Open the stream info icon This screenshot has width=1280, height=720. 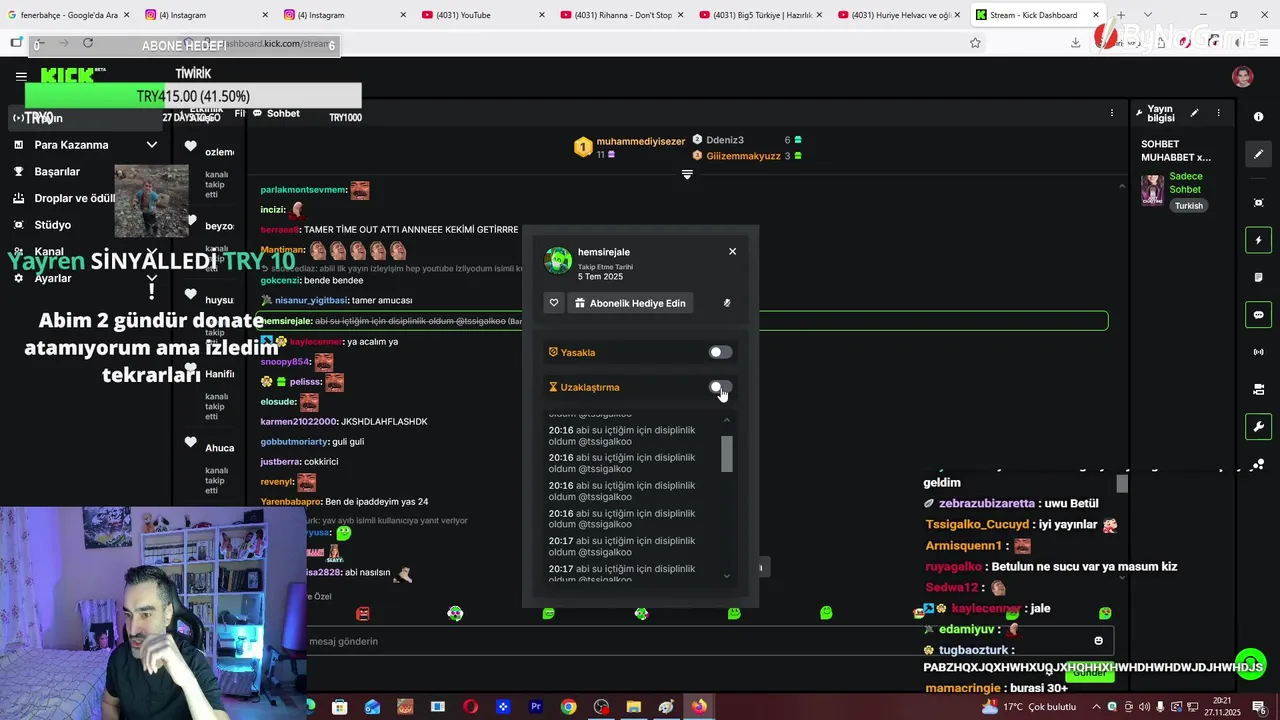(1258, 117)
